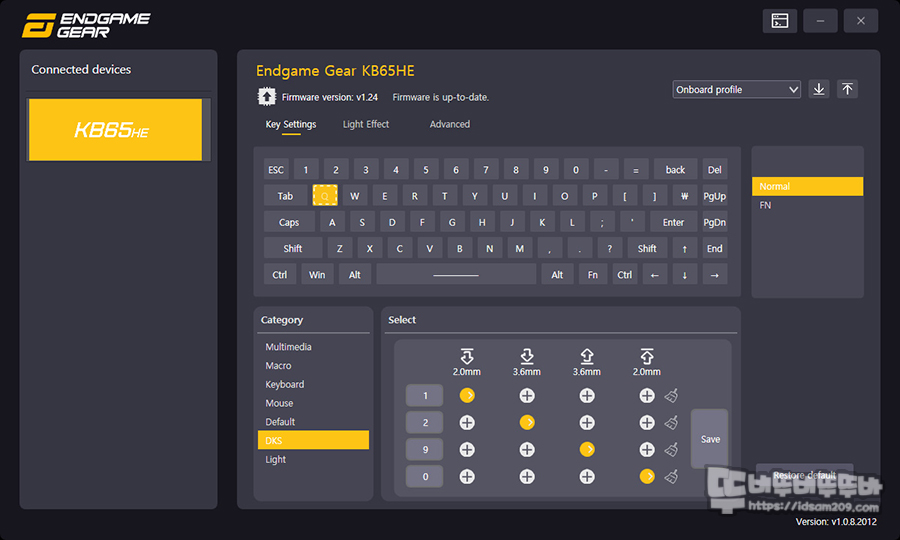Select the highlighted Q key on keyboard
Viewport: 900px width, 540px height.
tap(325, 196)
